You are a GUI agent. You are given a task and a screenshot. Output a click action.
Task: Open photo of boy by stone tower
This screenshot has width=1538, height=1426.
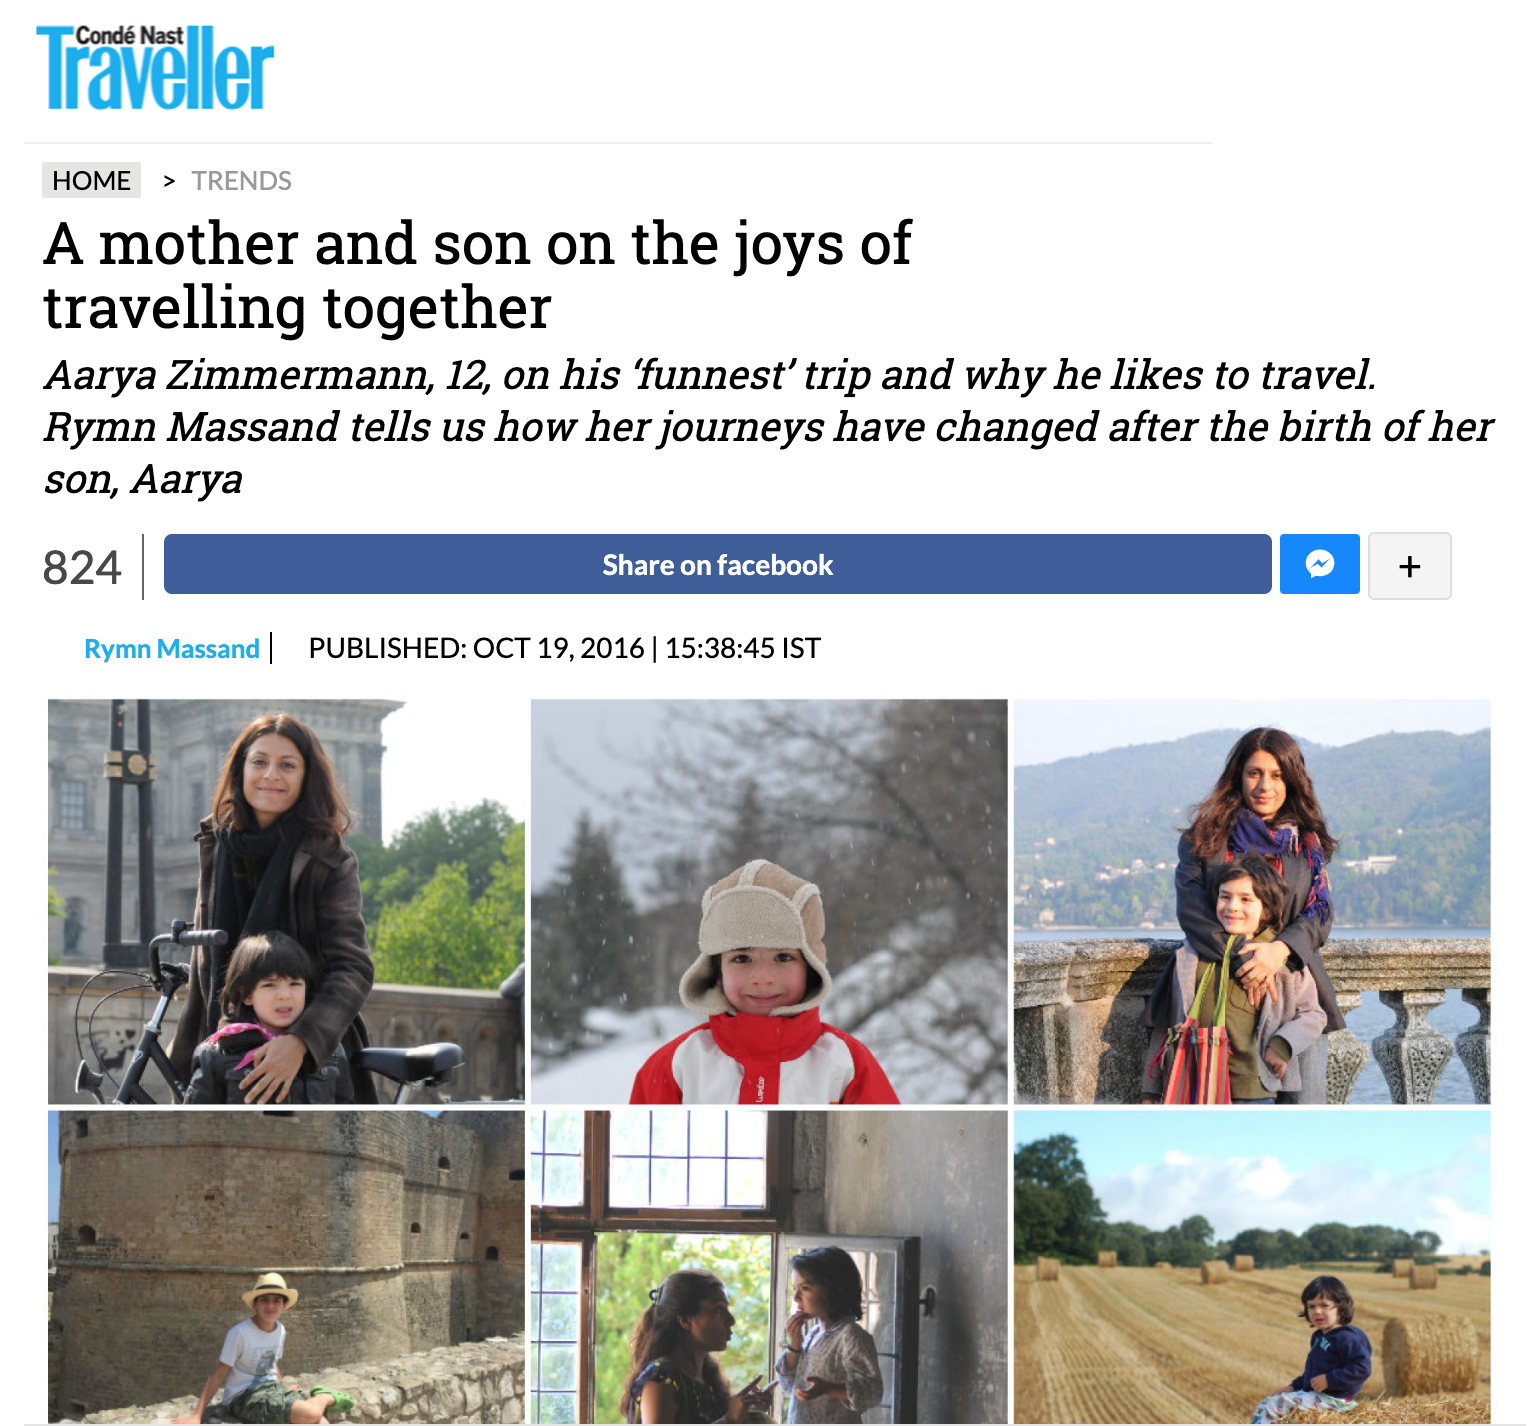pos(286,1266)
